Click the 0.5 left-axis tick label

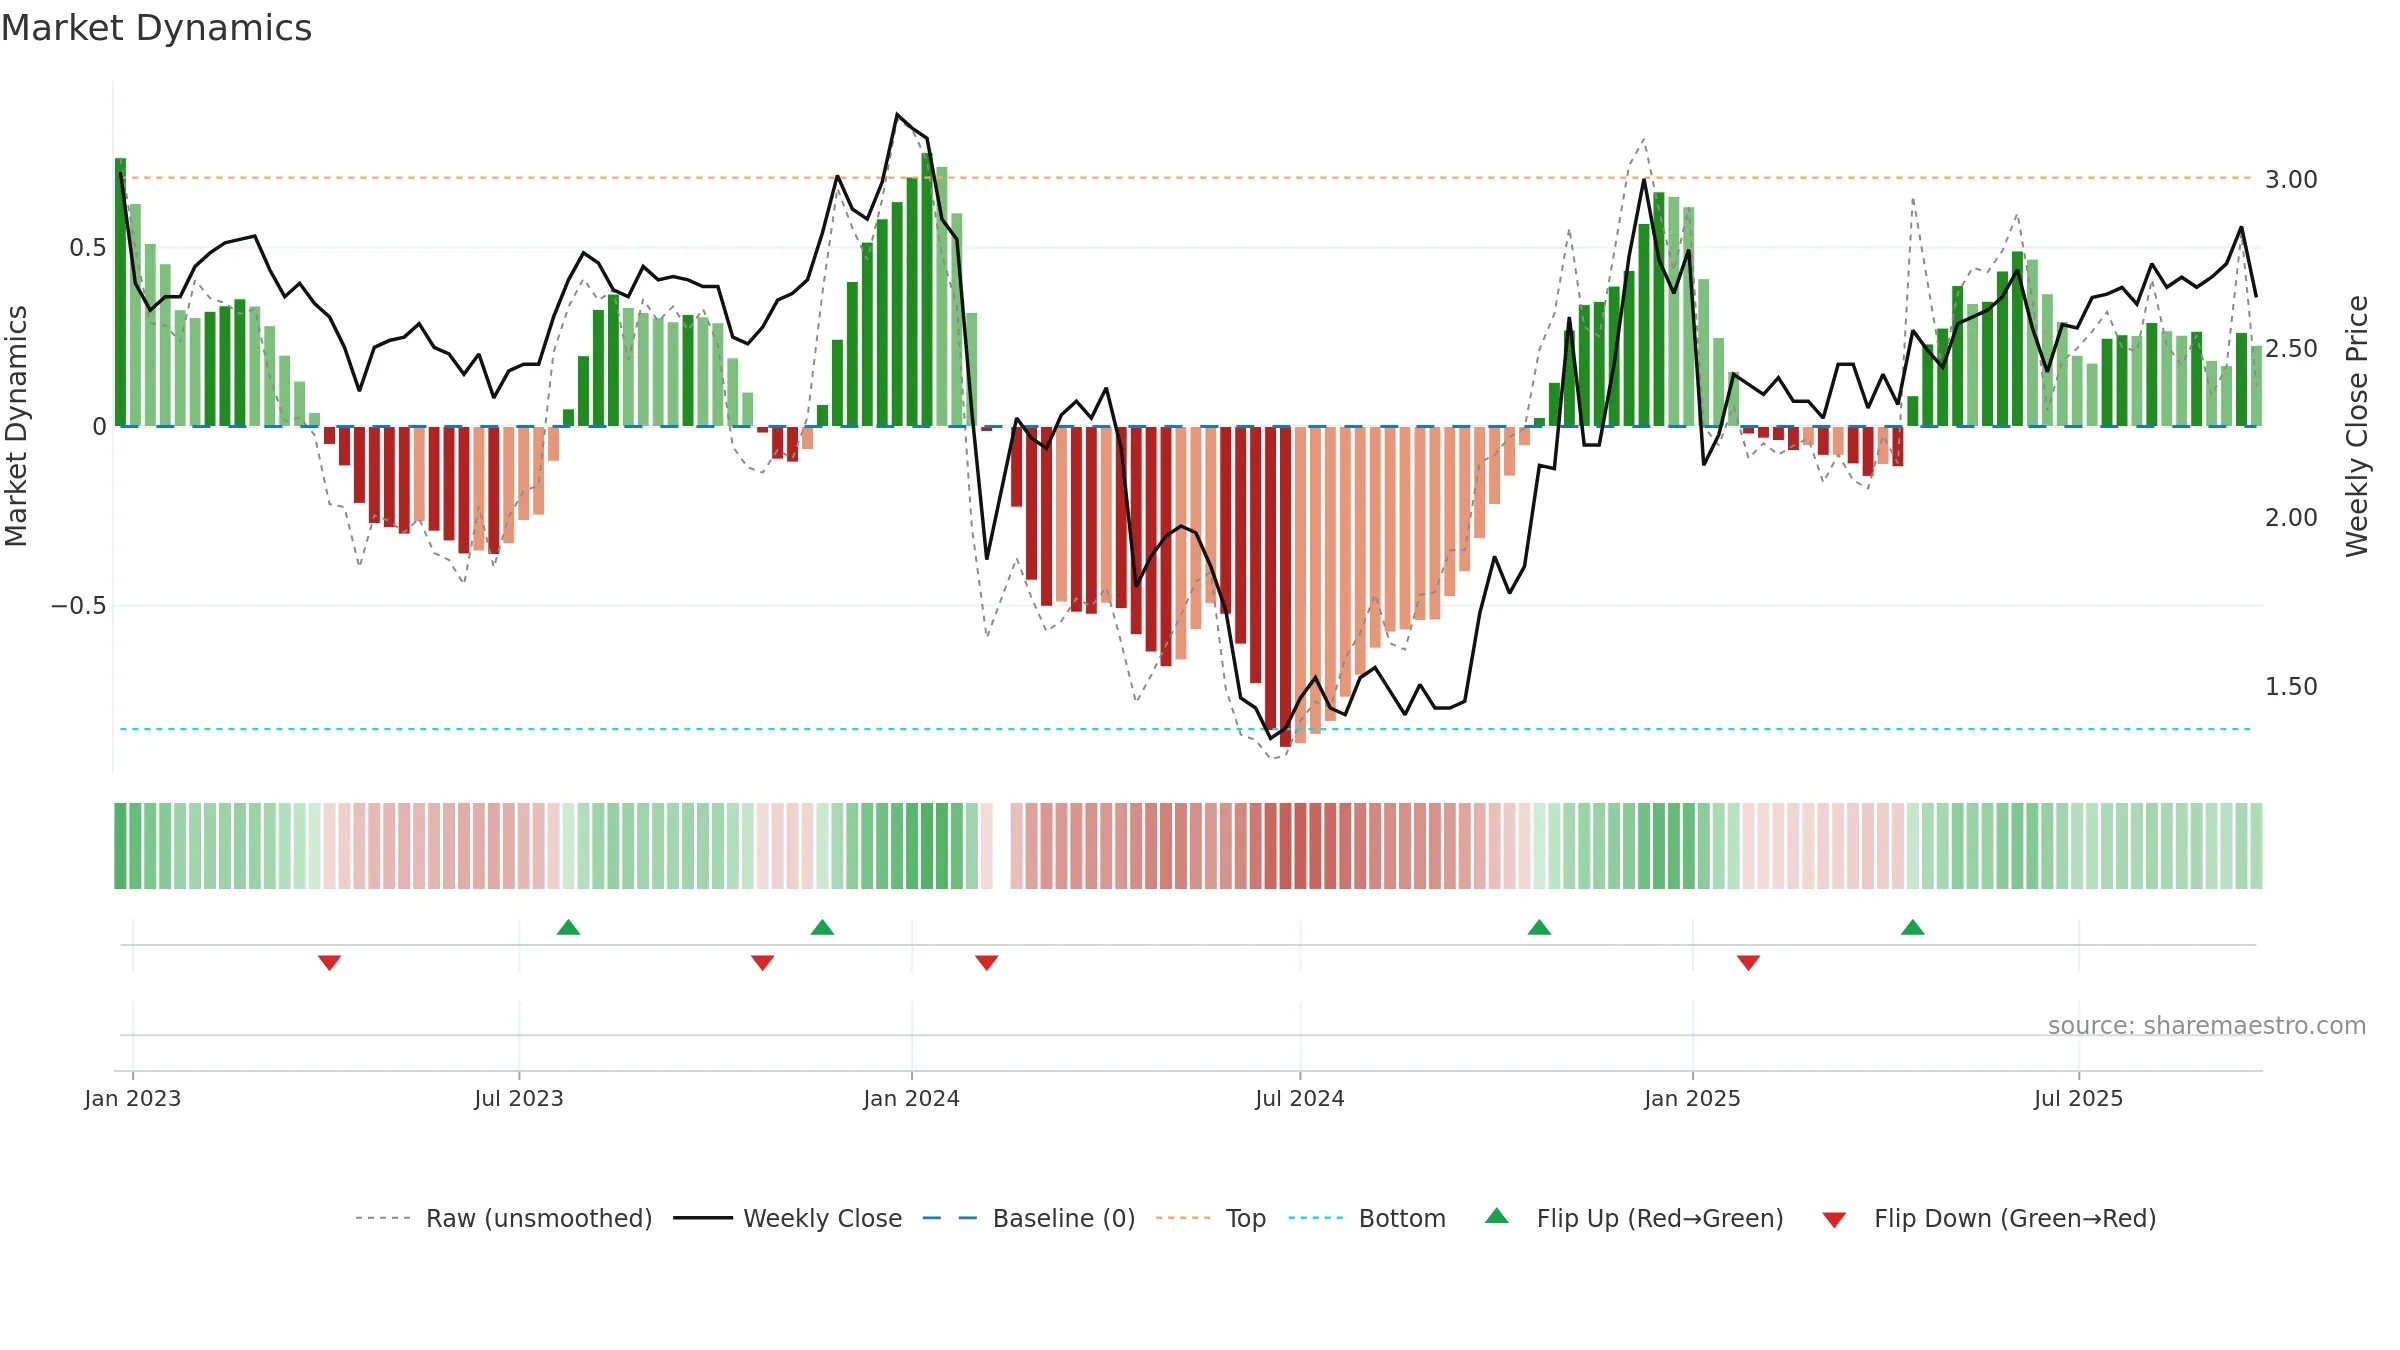coord(87,248)
